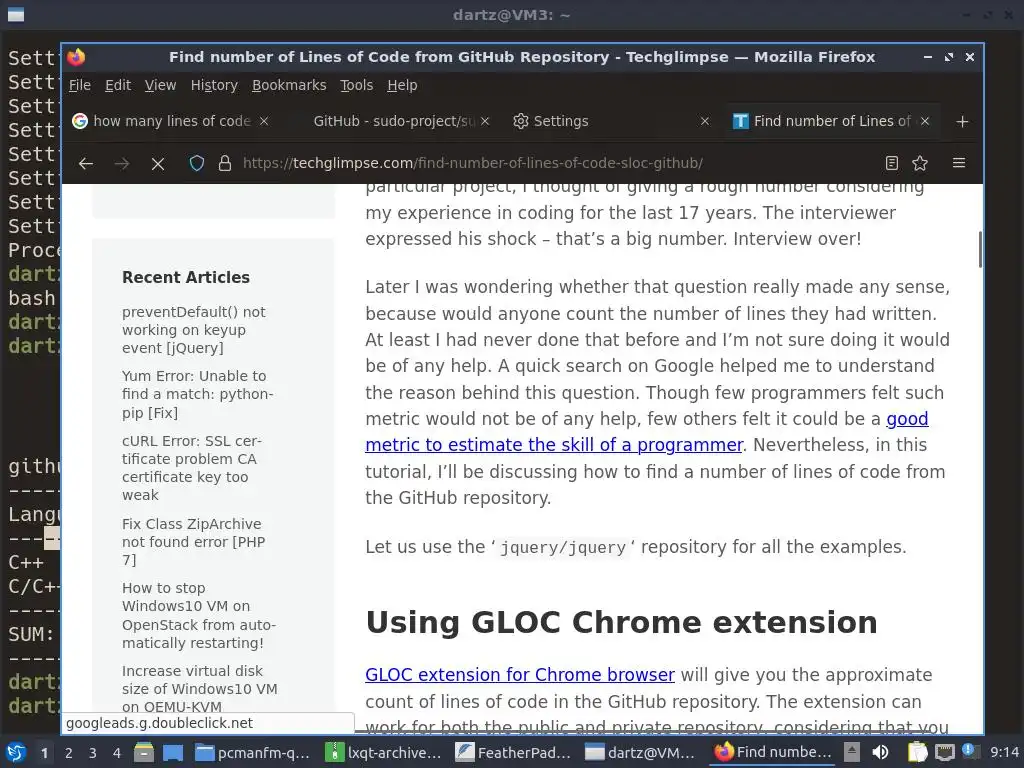Open the Tools menu
1024x768 pixels.
click(x=356, y=86)
